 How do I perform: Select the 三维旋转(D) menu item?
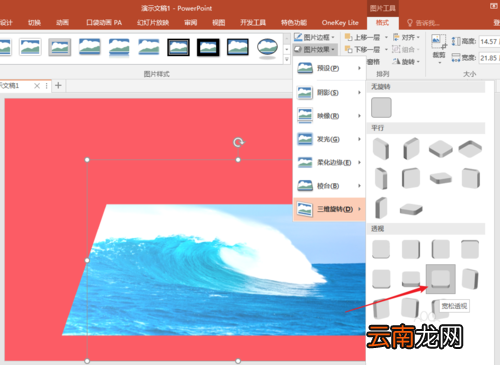(329, 209)
